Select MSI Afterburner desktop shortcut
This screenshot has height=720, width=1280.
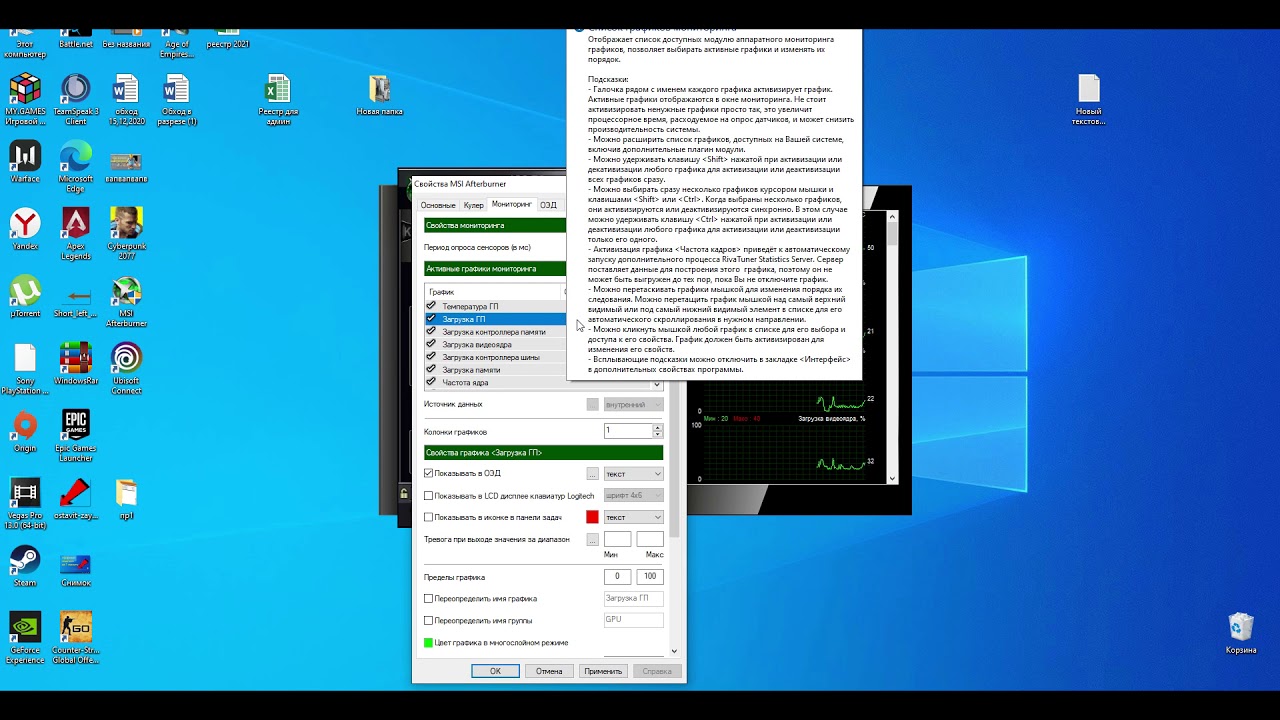[x=126, y=301]
